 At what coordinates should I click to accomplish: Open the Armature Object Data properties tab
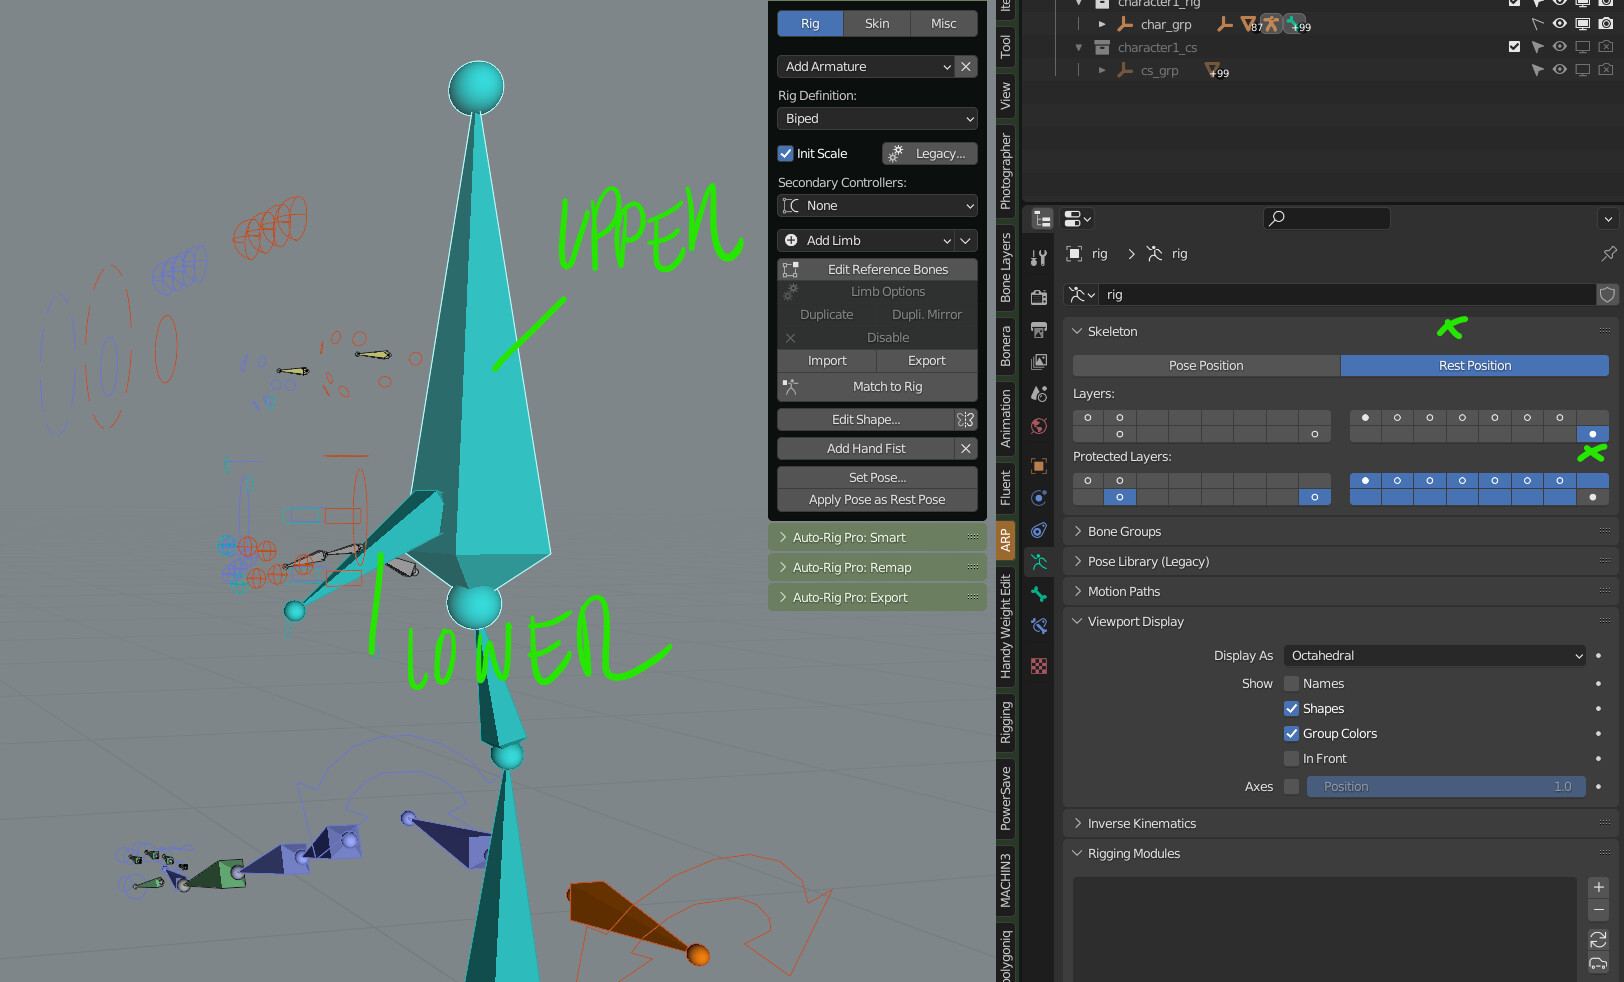click(1039, 562)
